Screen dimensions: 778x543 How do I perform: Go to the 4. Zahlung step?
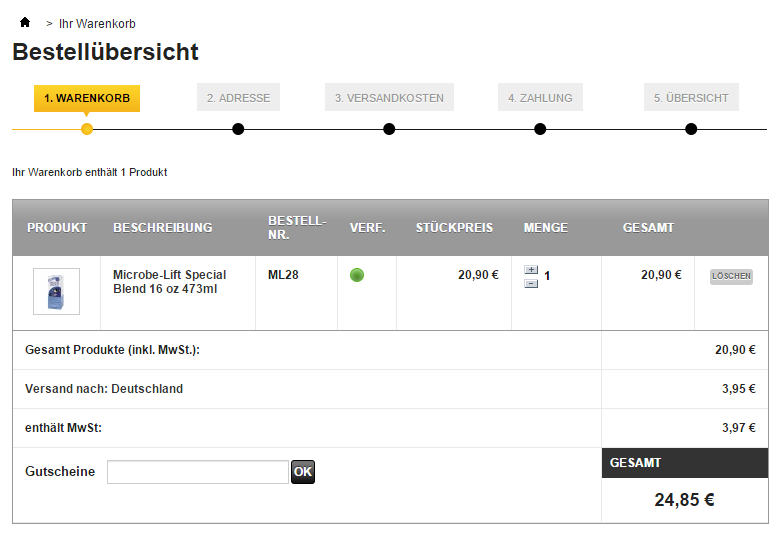[540, 98]
